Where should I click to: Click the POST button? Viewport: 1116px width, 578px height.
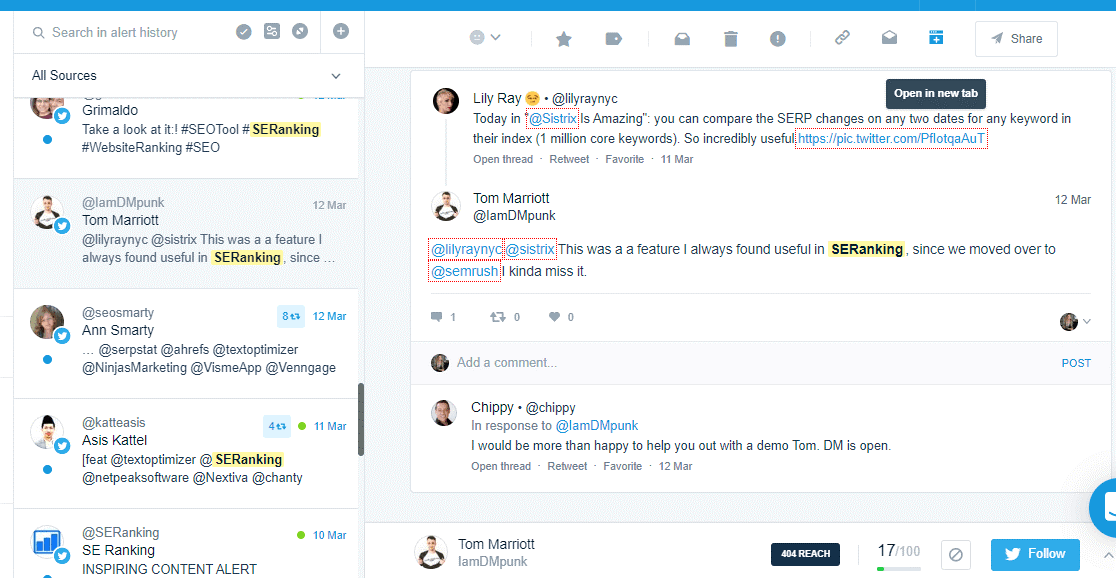pos(1076,363)
